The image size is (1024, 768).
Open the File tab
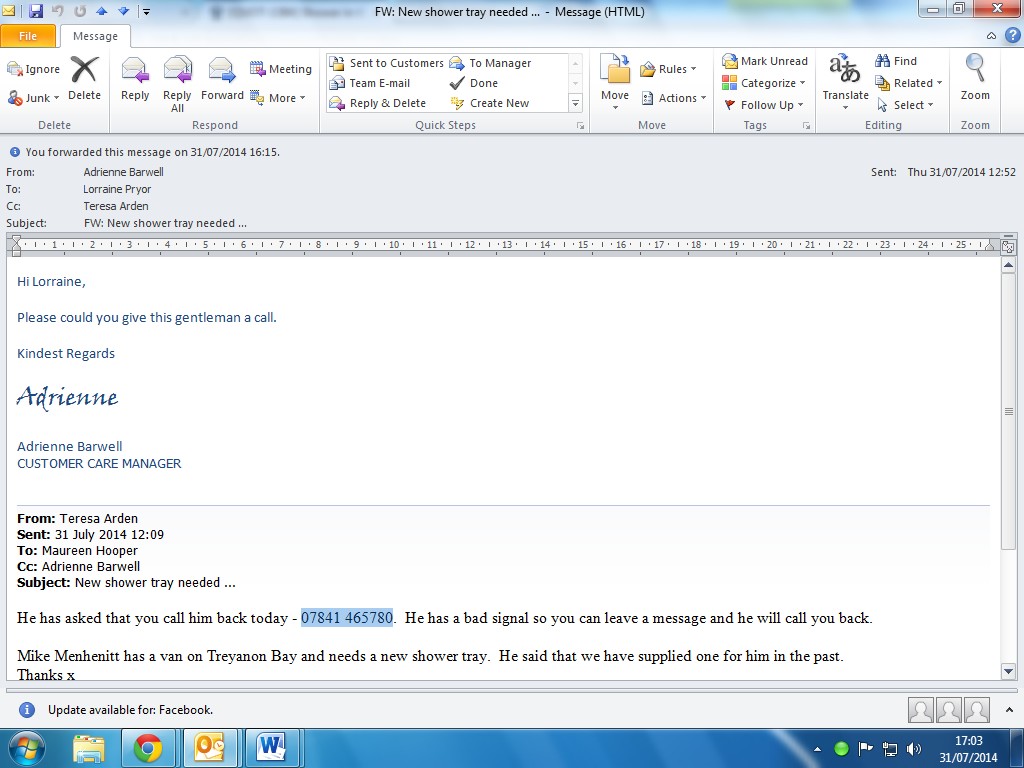click(x=28, y=36)
